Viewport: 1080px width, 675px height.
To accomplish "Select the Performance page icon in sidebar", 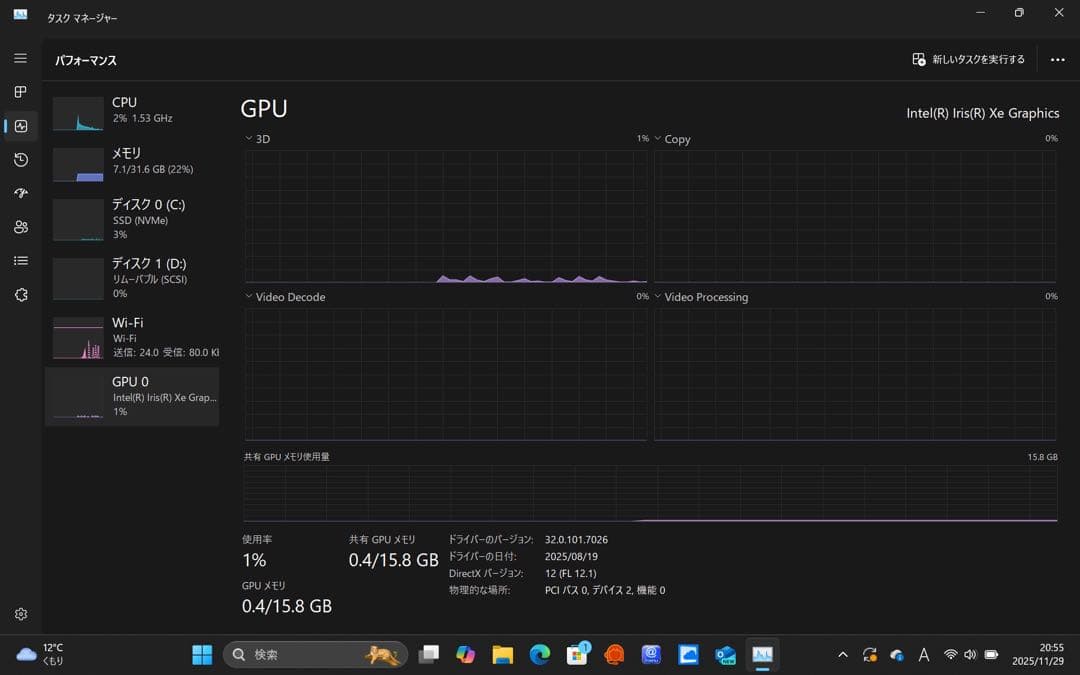I will pyautogui.click(x=20, y=126).
